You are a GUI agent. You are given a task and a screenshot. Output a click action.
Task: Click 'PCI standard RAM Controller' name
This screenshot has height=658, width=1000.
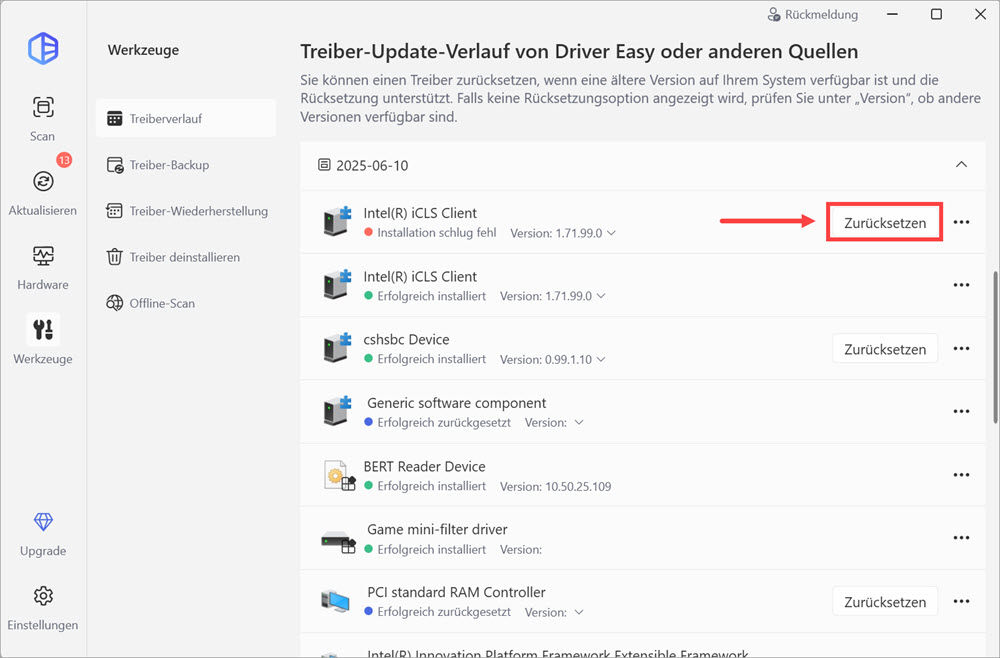457,592
